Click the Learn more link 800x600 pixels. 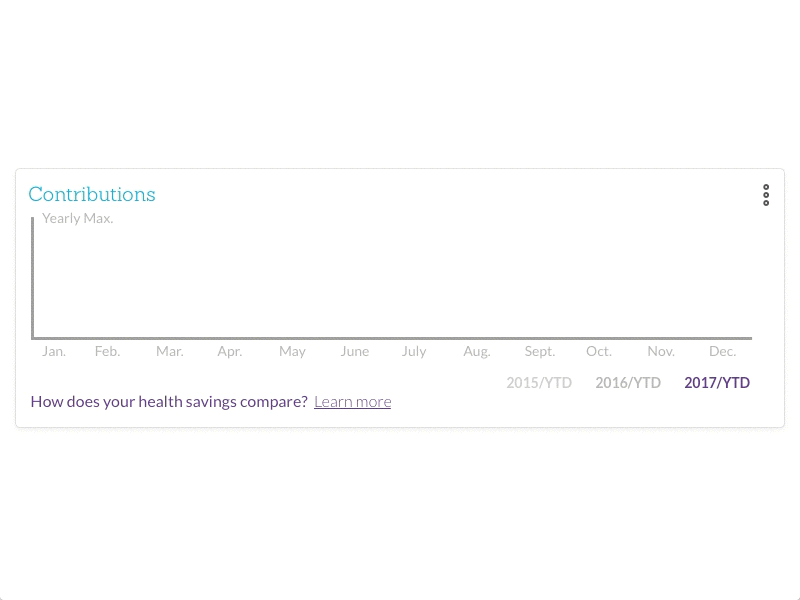tap(352, 402)
